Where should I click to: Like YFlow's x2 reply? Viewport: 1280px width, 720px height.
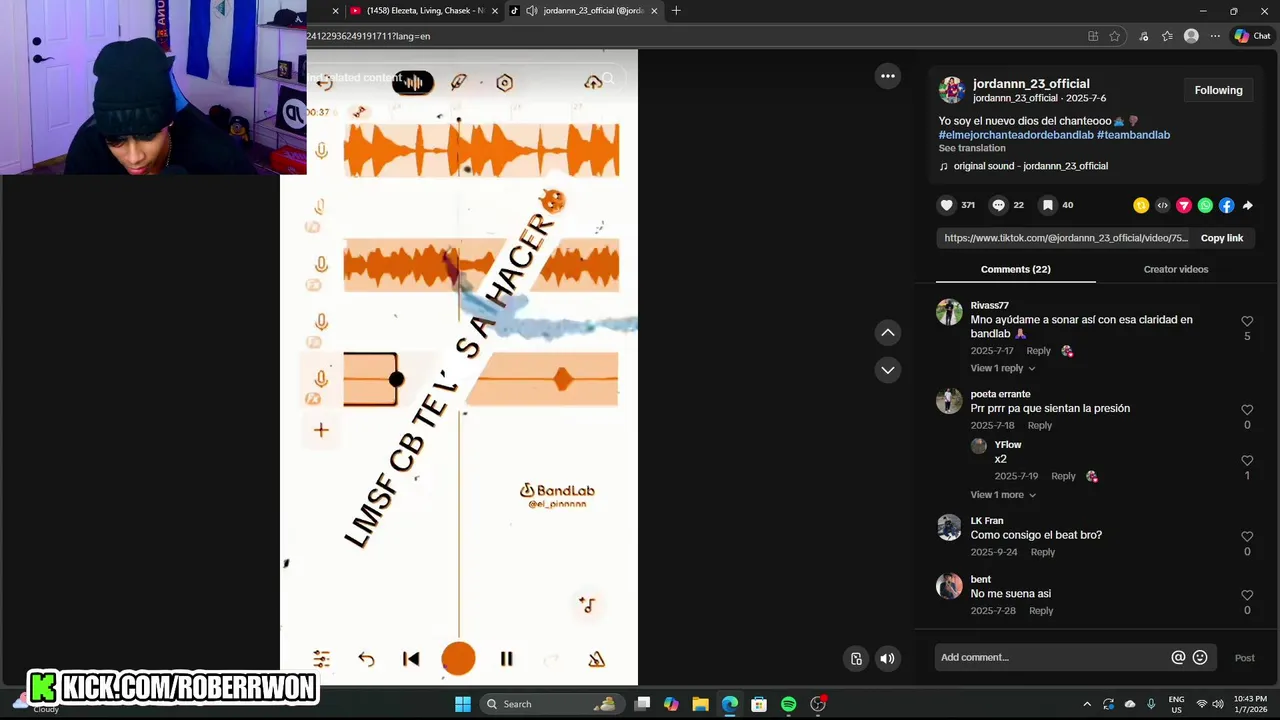pyautogui.click(x=1247, y=461)
